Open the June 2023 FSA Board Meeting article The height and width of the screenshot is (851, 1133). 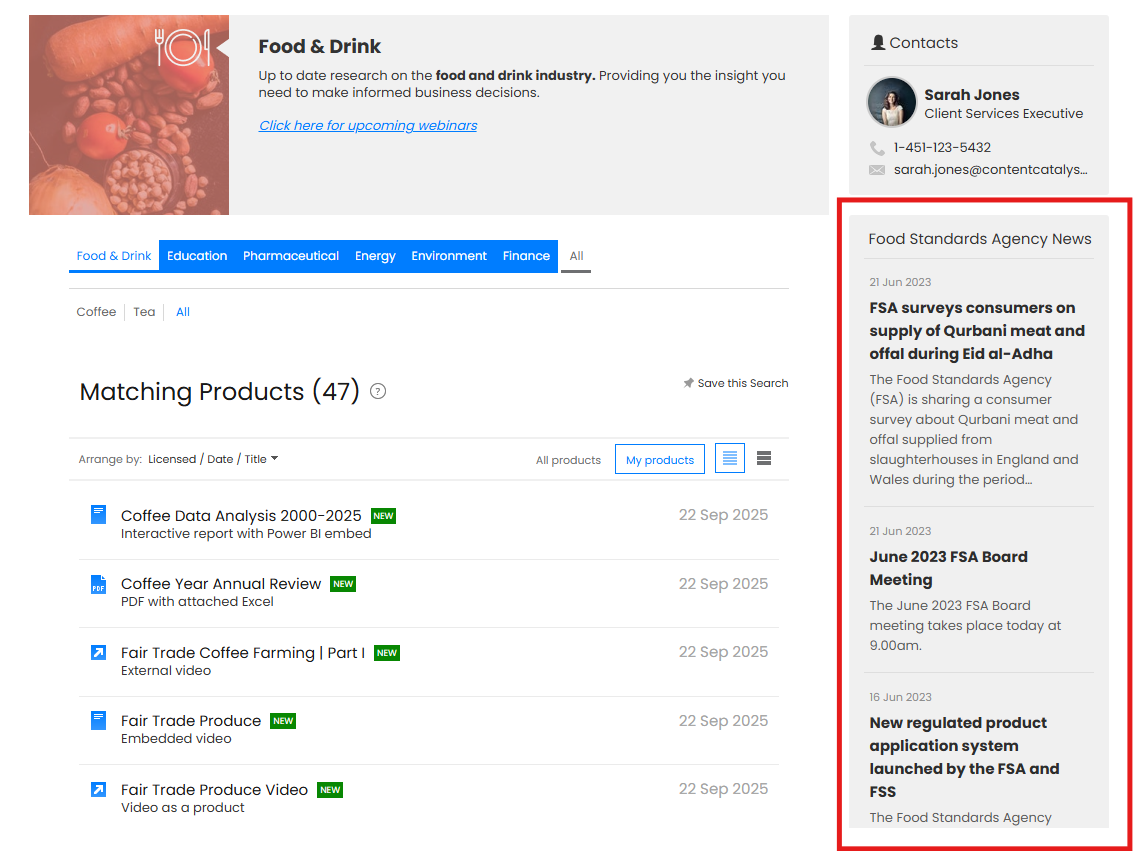click(x=948, y=568)
